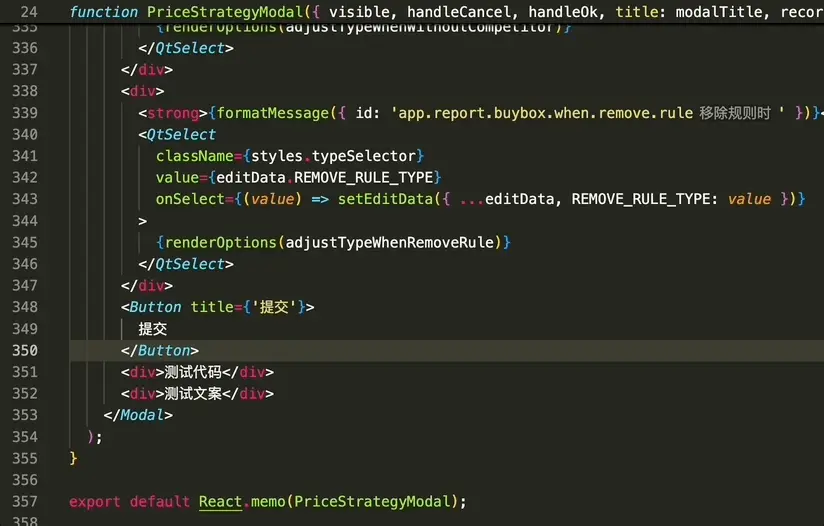Click the title attribute on line 348
The height and width of the screenshot is (526, 824).
coord(212,307)
